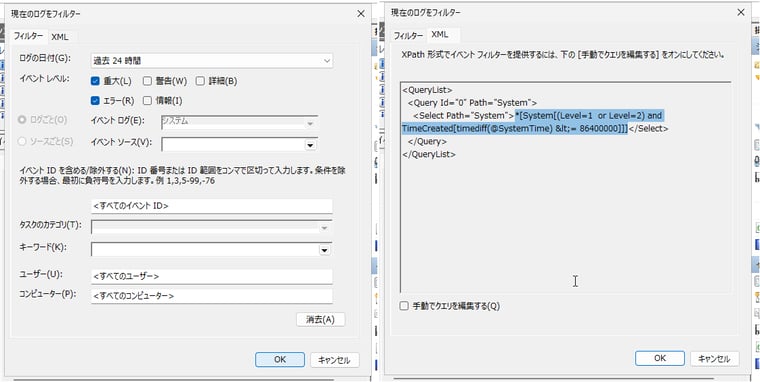Enable 詳細(B) event level checkbox
Screen dimensions: 760x382
200,81
